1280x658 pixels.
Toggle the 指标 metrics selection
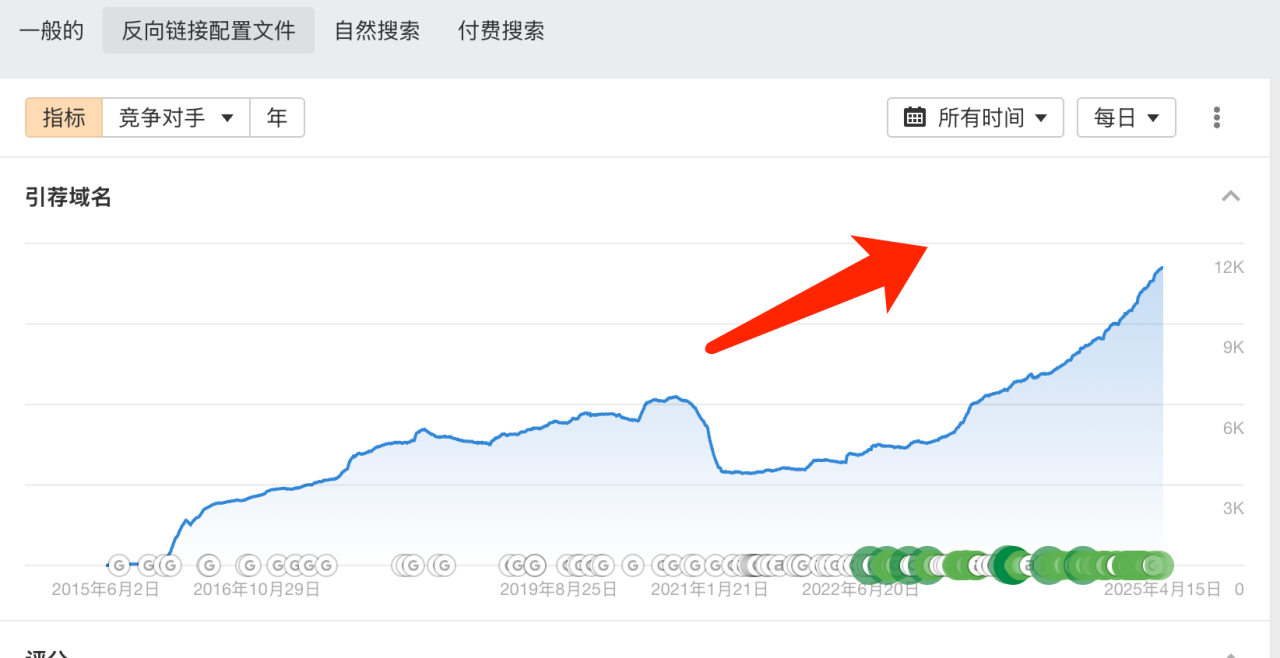tap(63, 117)
